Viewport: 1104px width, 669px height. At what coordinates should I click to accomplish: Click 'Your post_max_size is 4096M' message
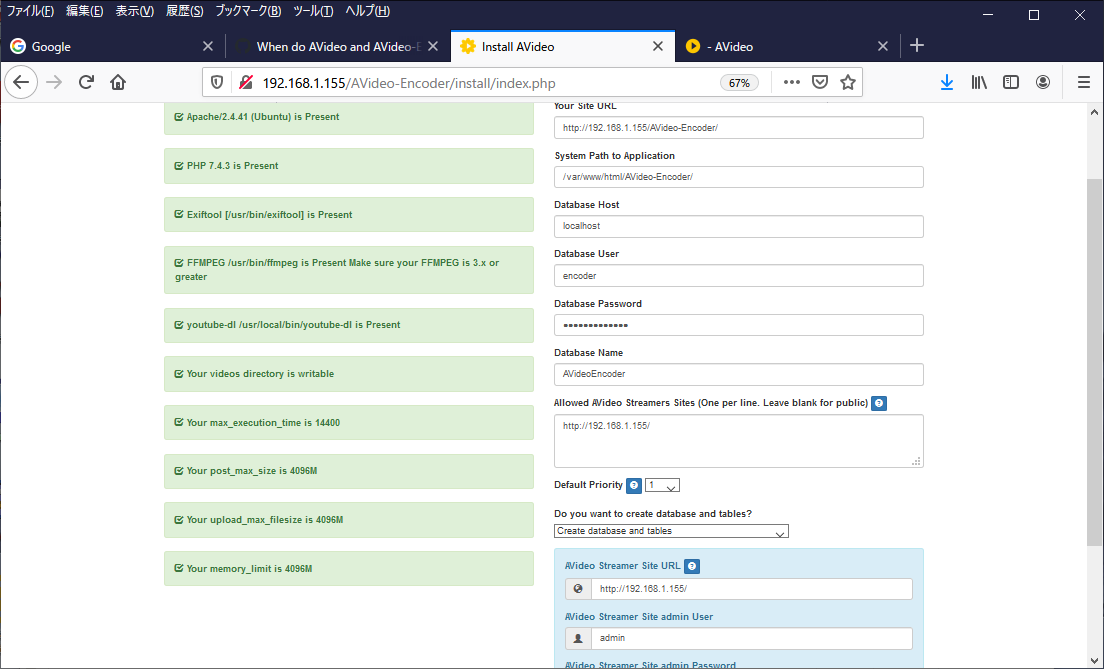[x=349, y=471]
